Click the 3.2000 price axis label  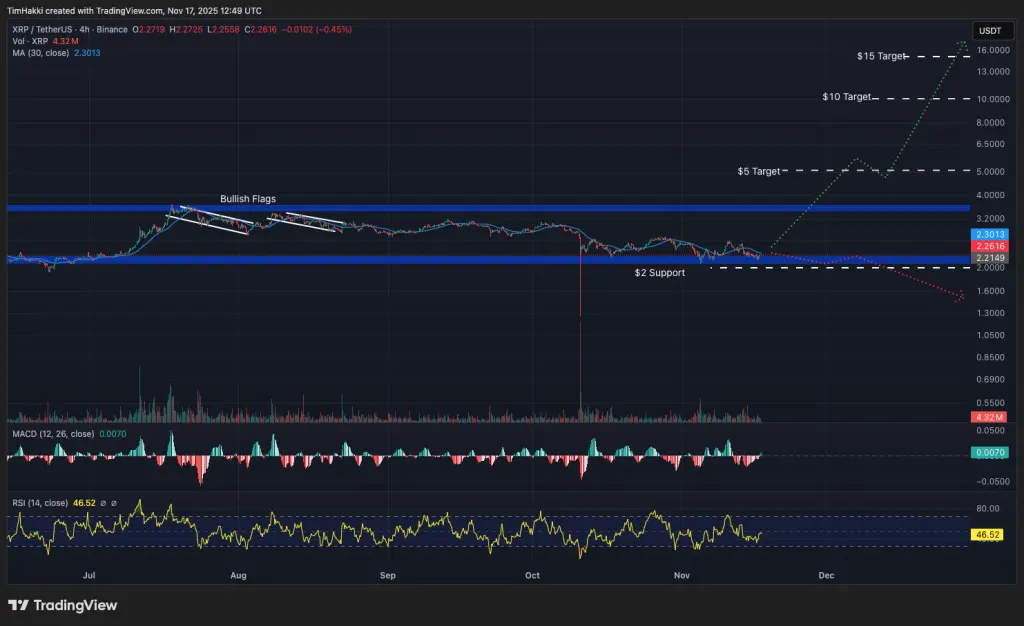991,219
